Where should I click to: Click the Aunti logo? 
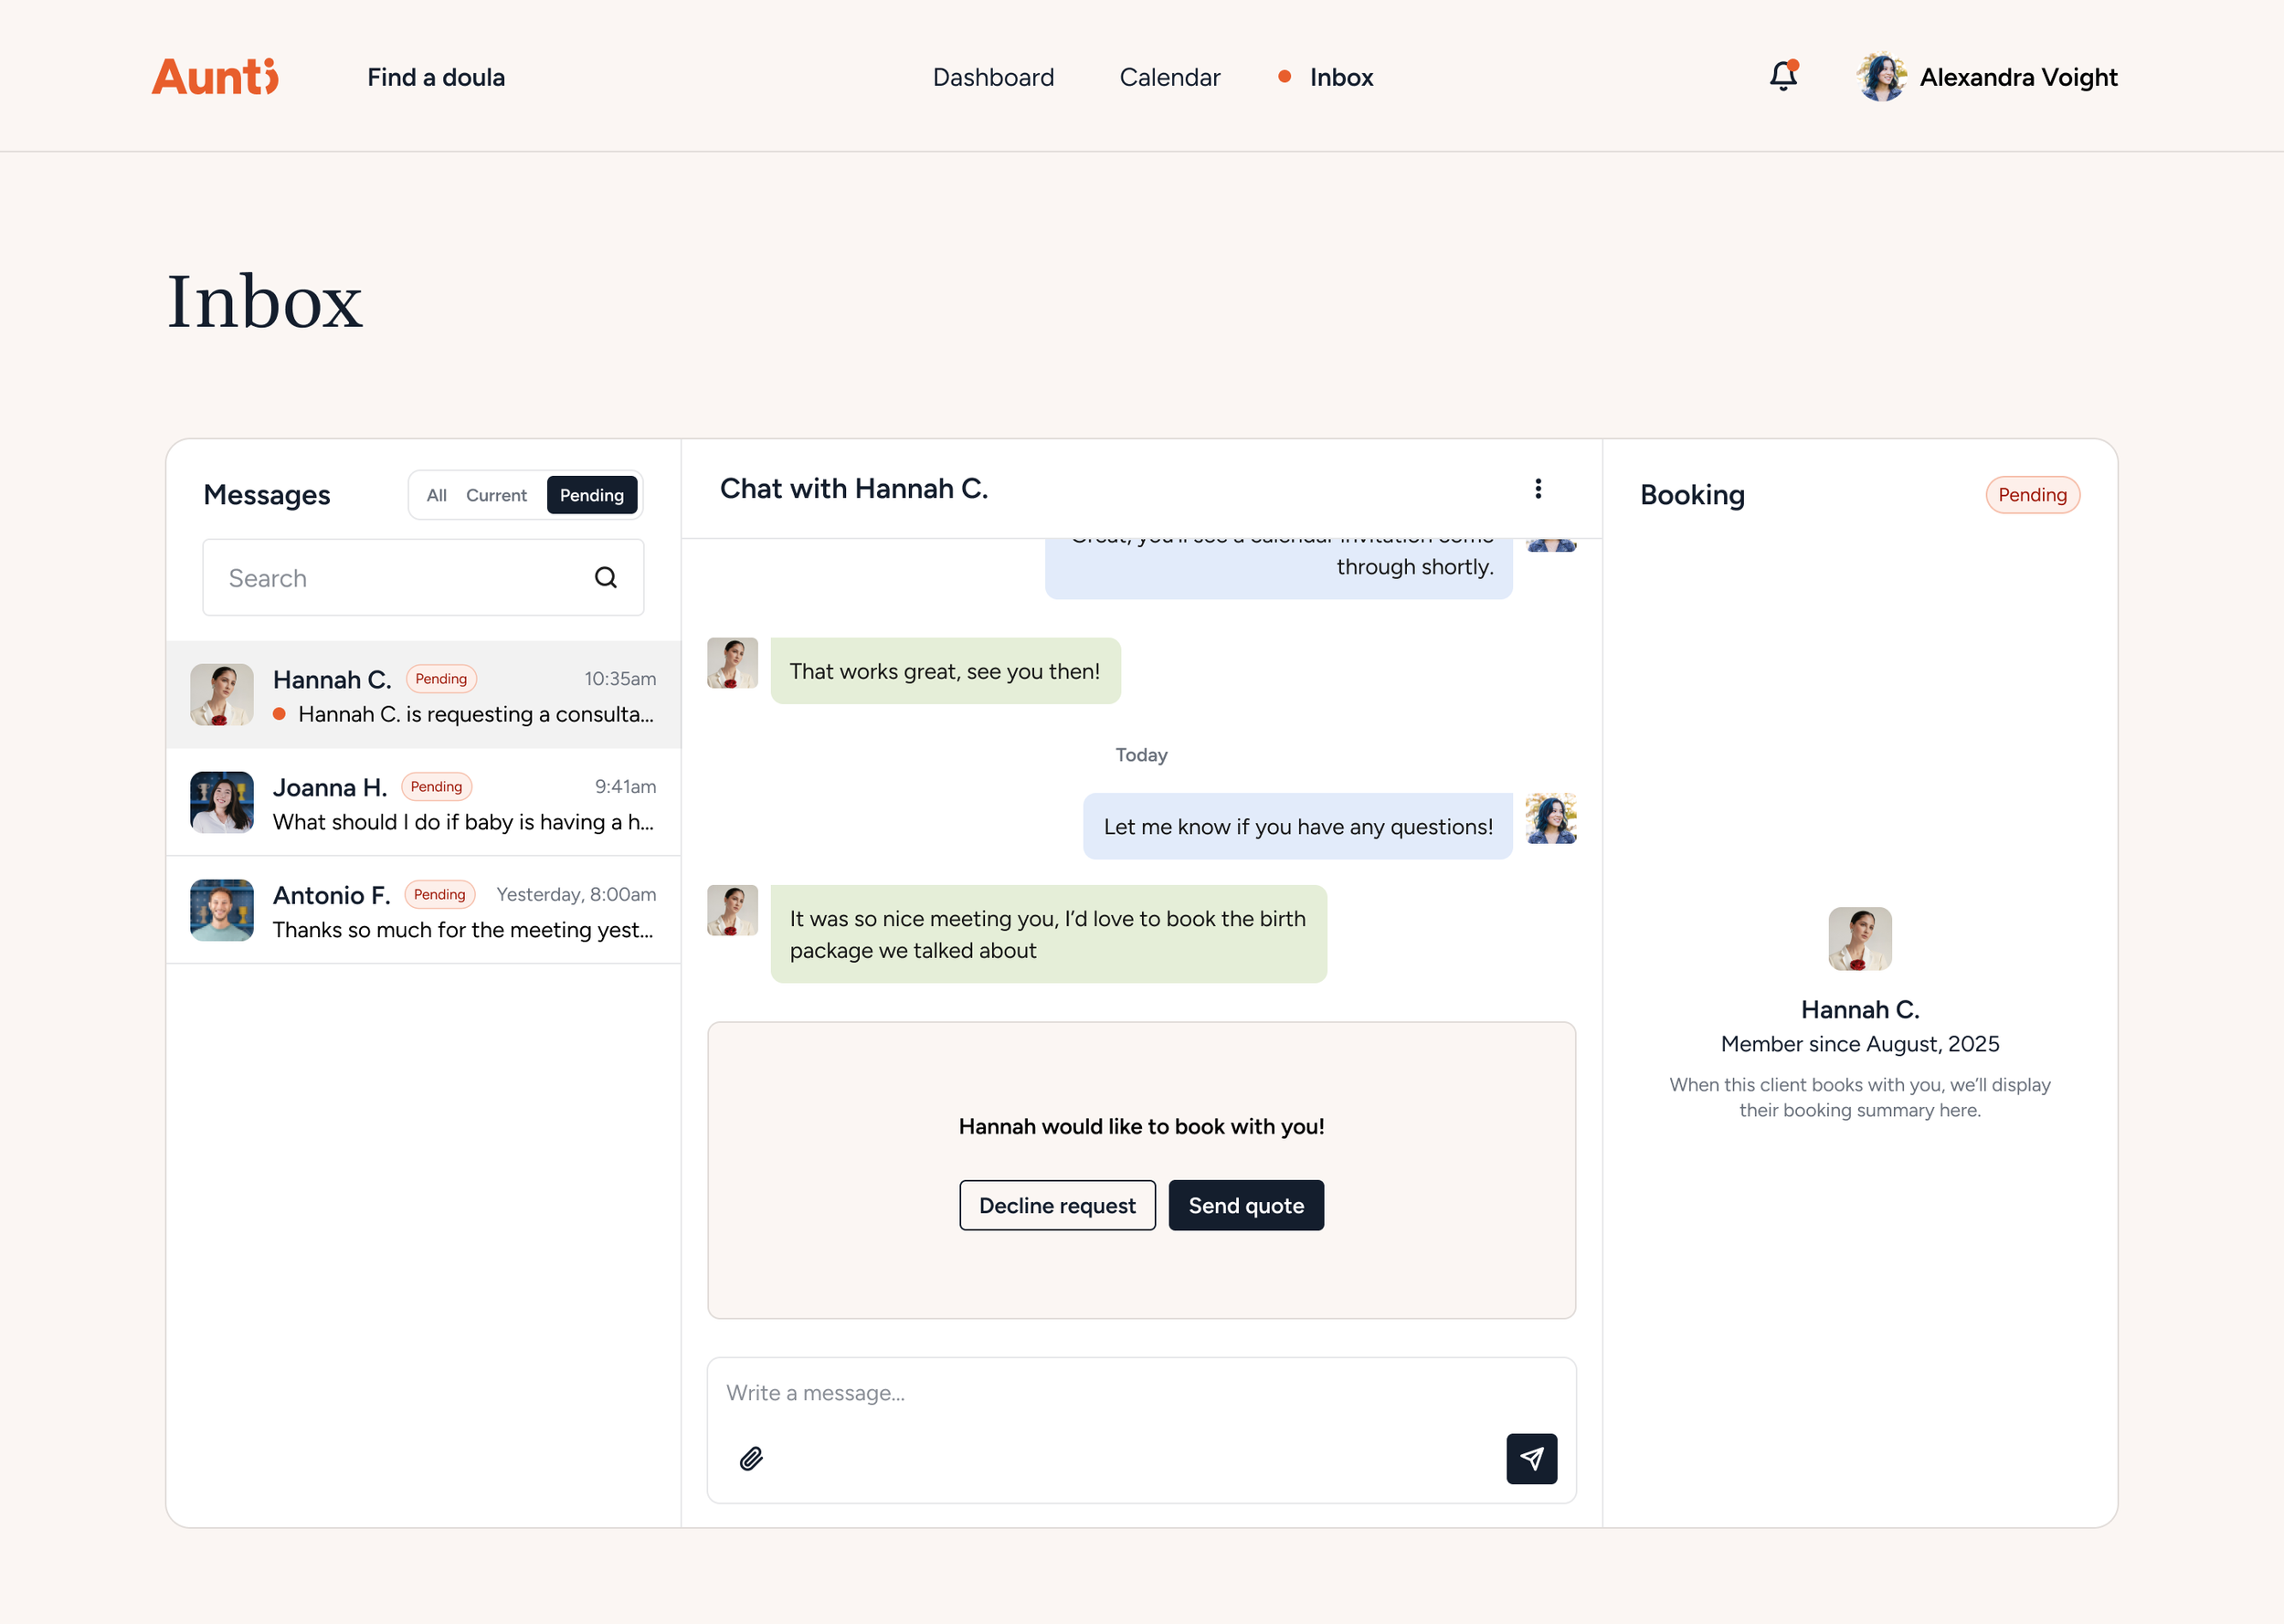(x=215, y=77)
